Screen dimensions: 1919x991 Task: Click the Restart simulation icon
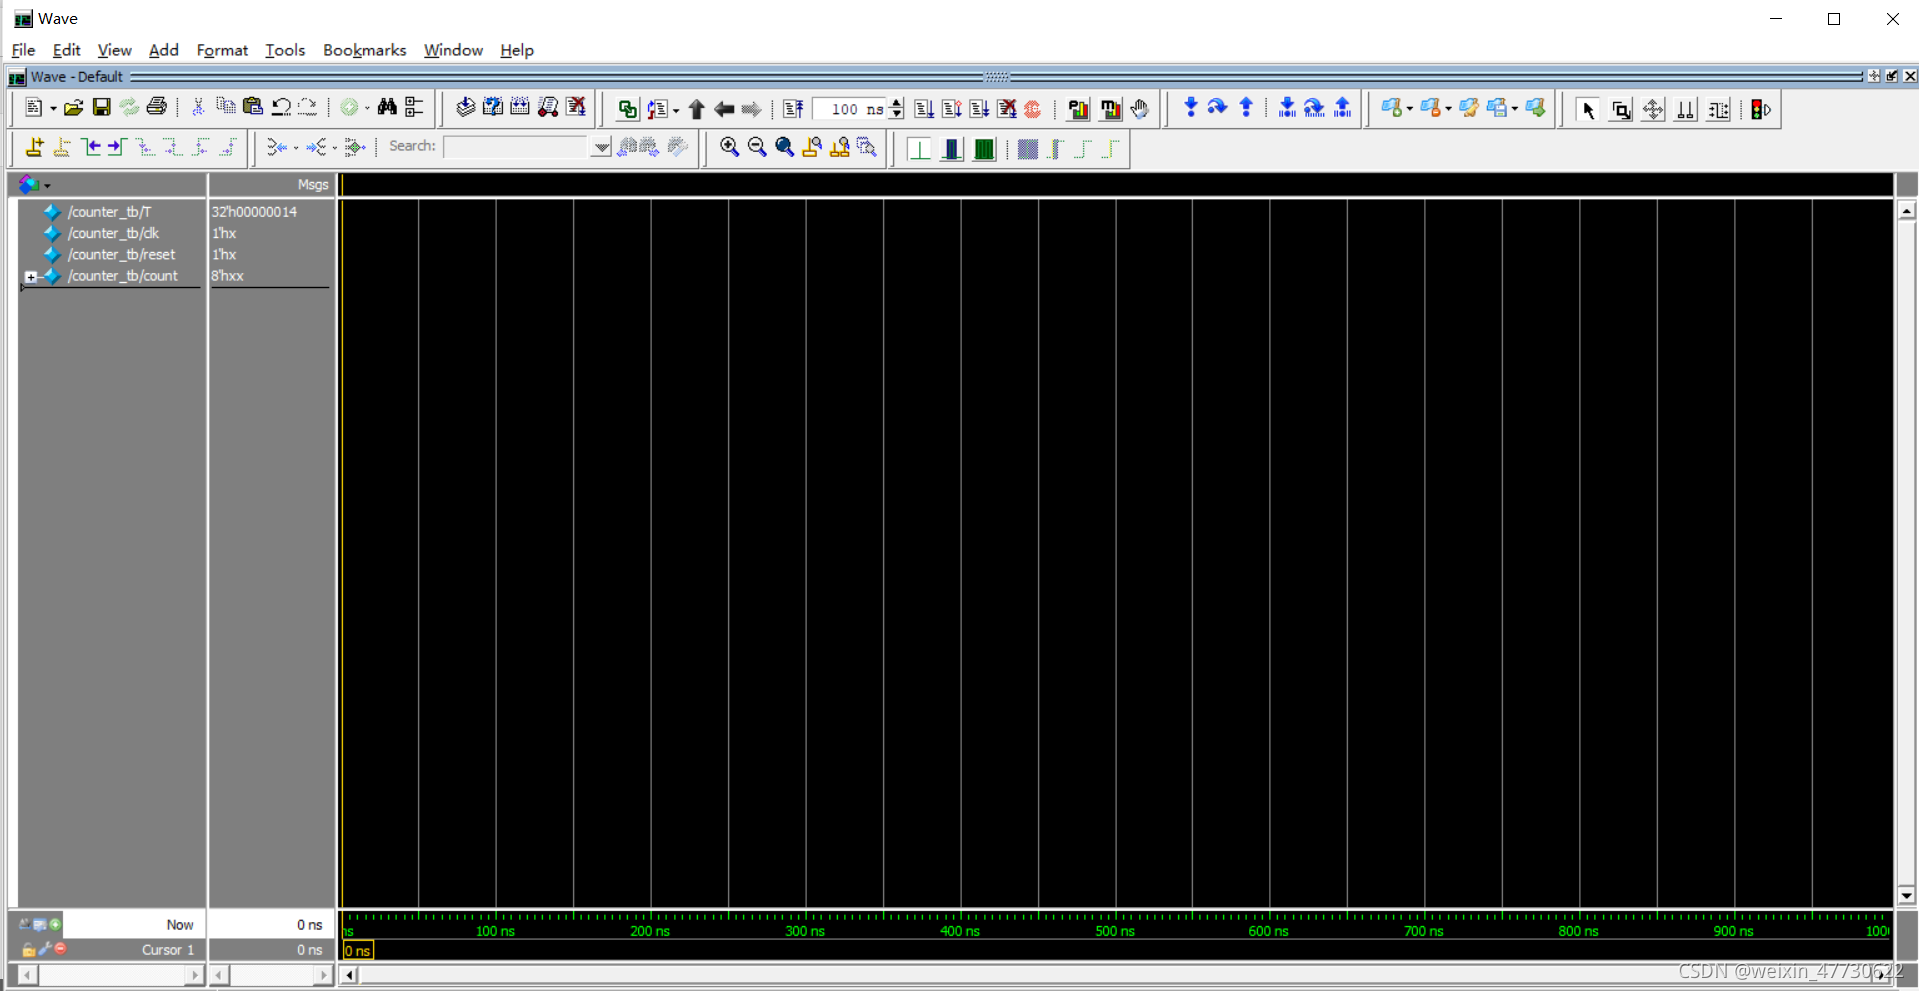point(793,109)
